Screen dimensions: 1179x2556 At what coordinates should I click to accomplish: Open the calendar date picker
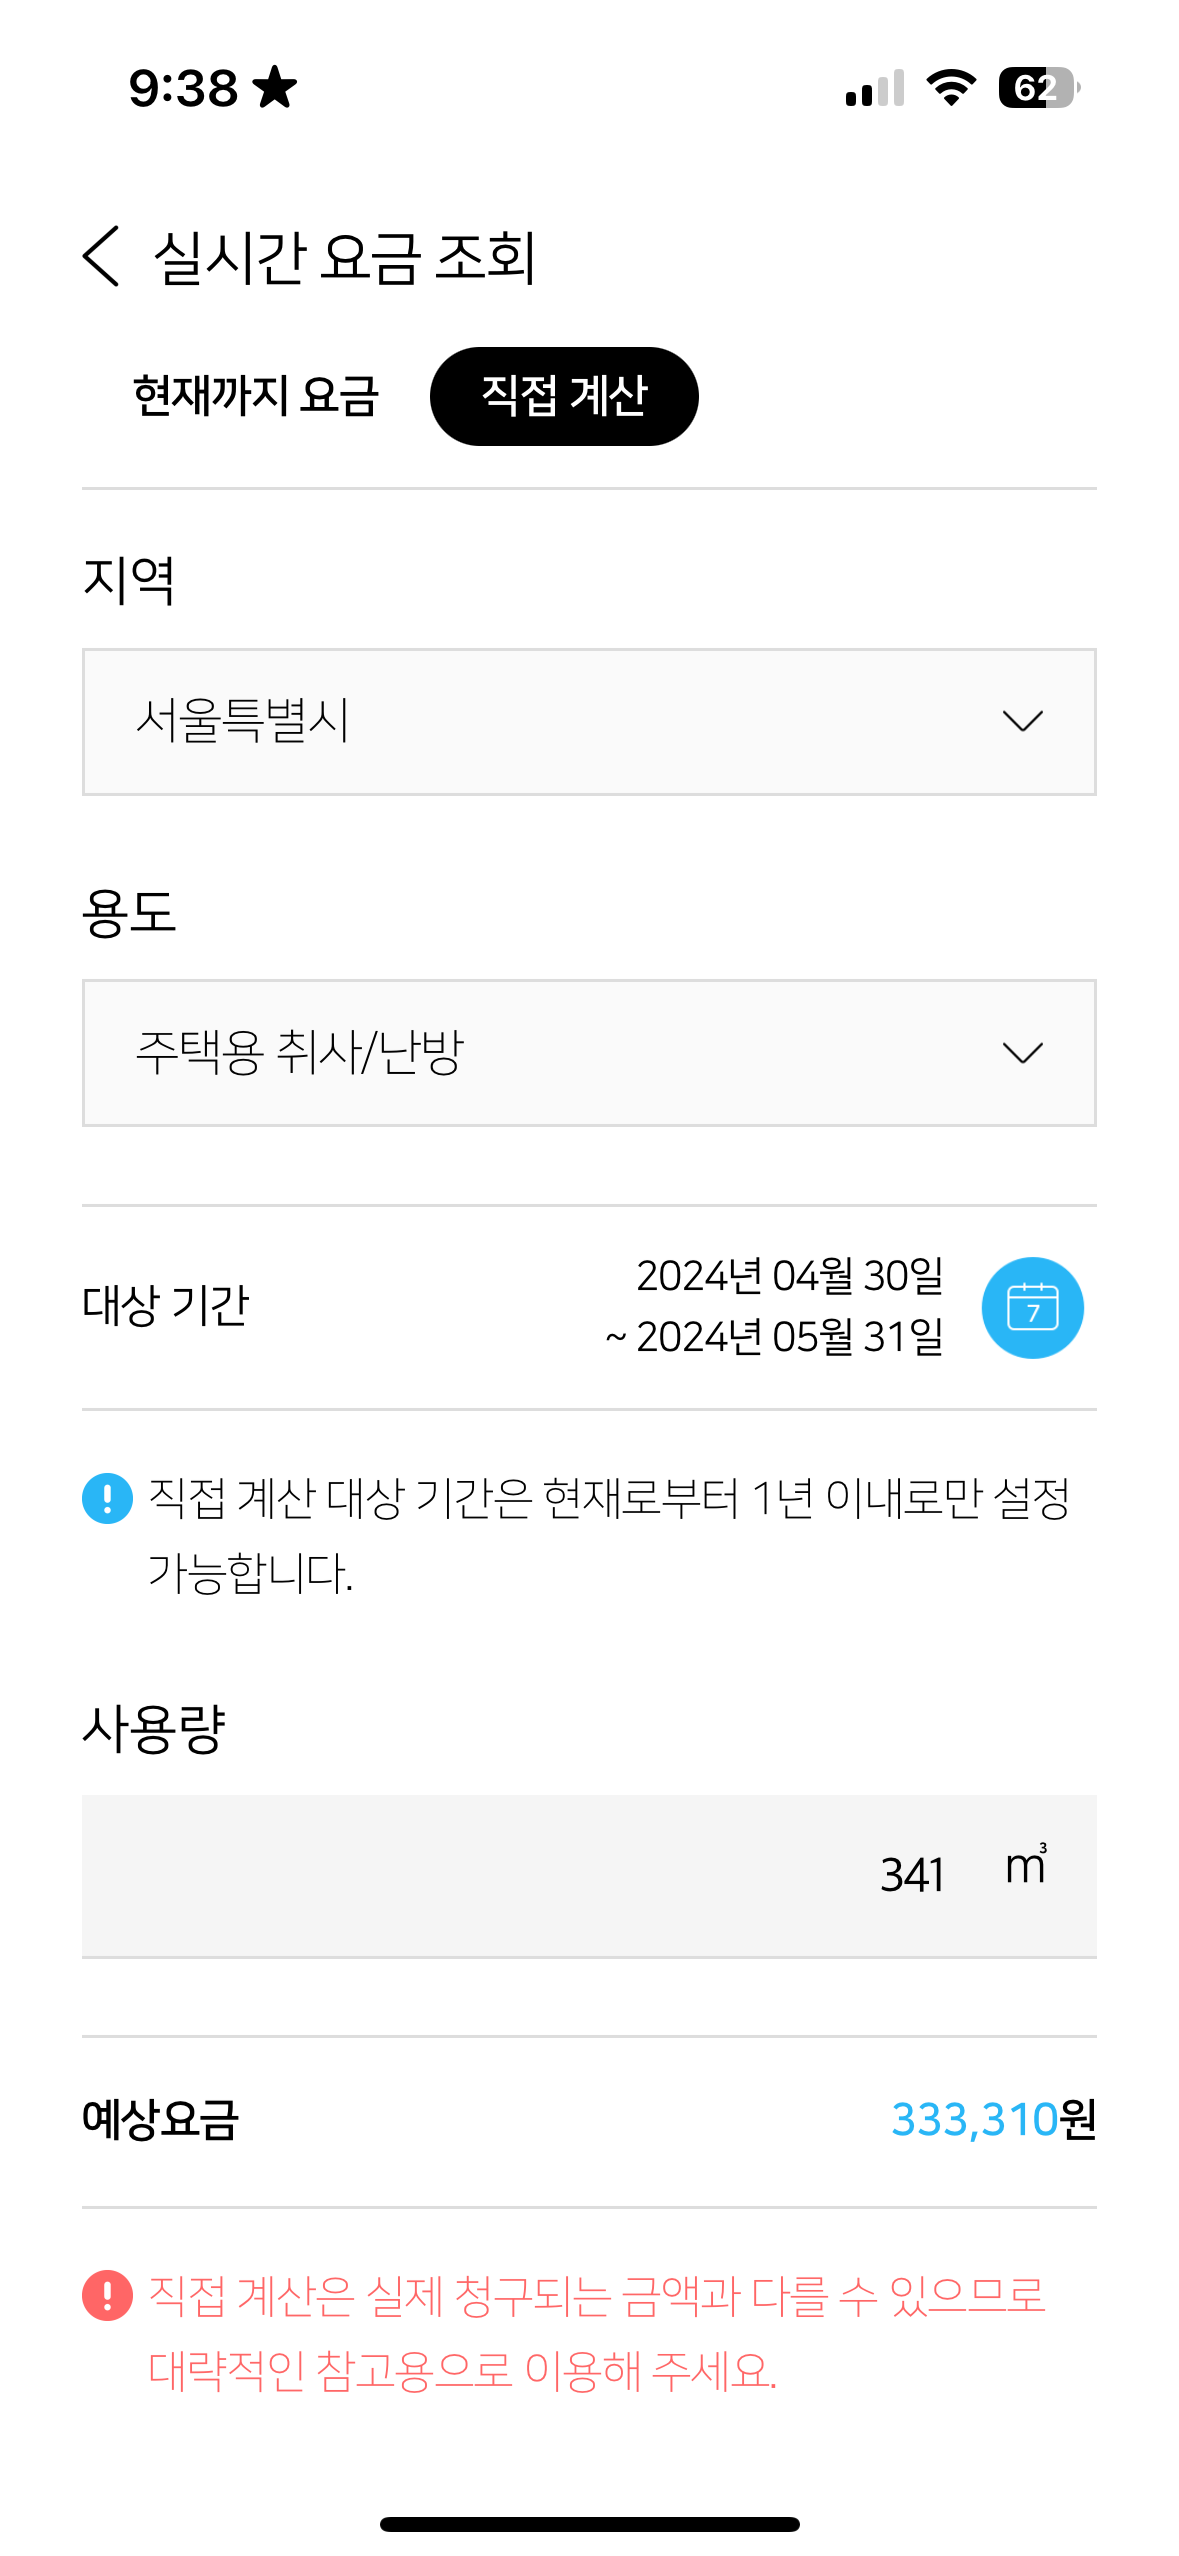(x=1032, y=1307)
